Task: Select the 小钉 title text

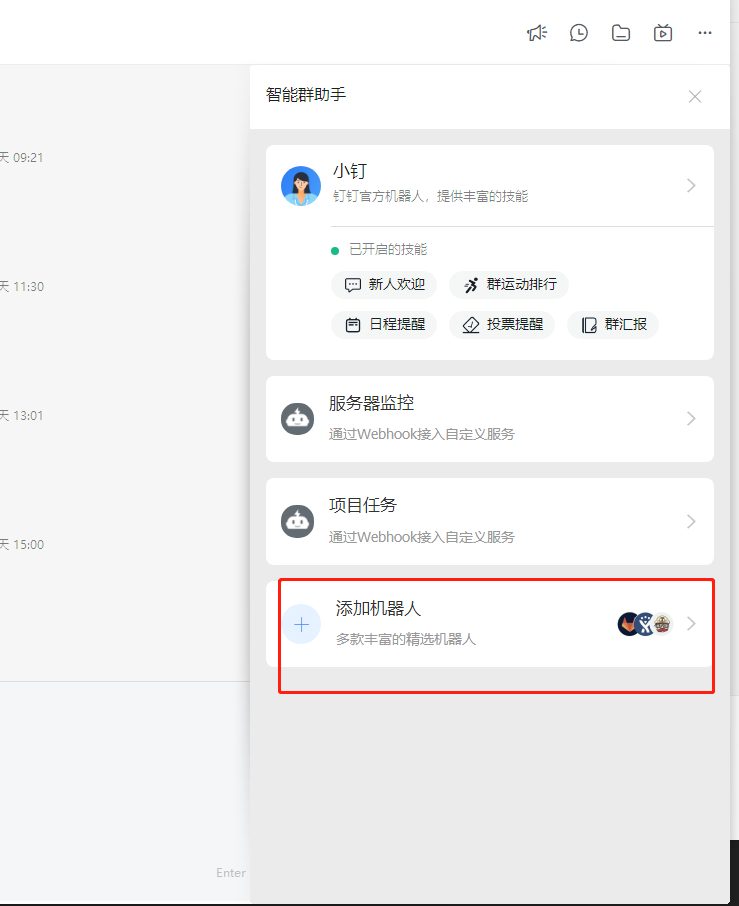Action: pos(350,171)
